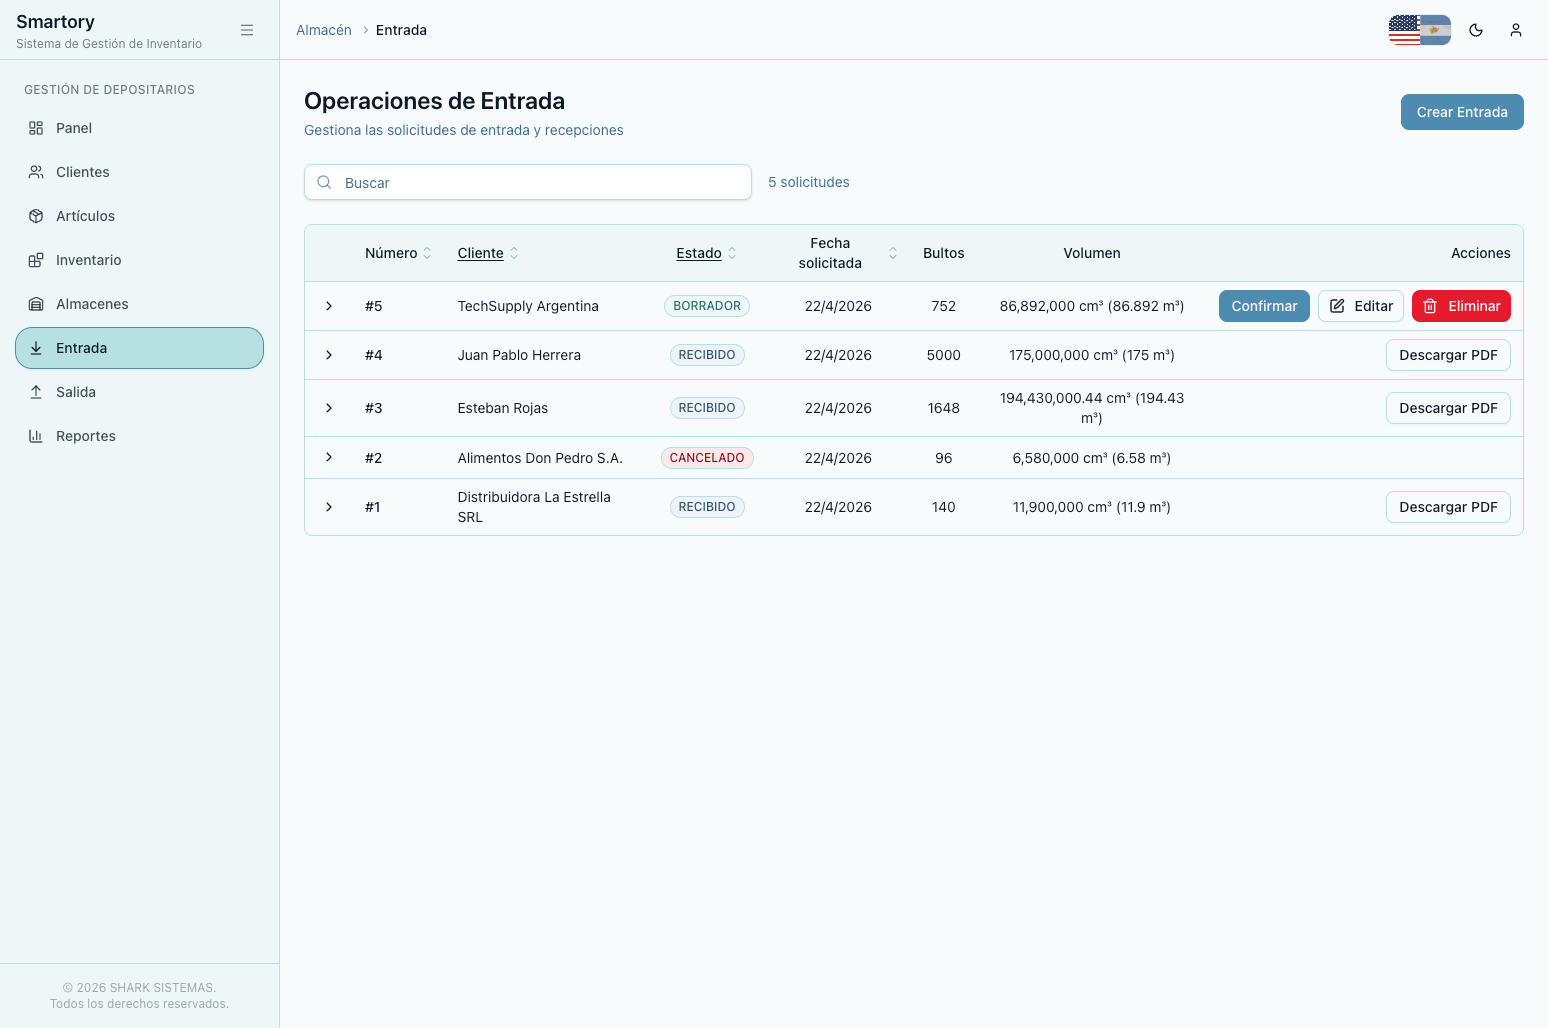This screenshot has height=1028, width=1548.
Task: Open the Almacenes warehouse icon
Action: 36,304
